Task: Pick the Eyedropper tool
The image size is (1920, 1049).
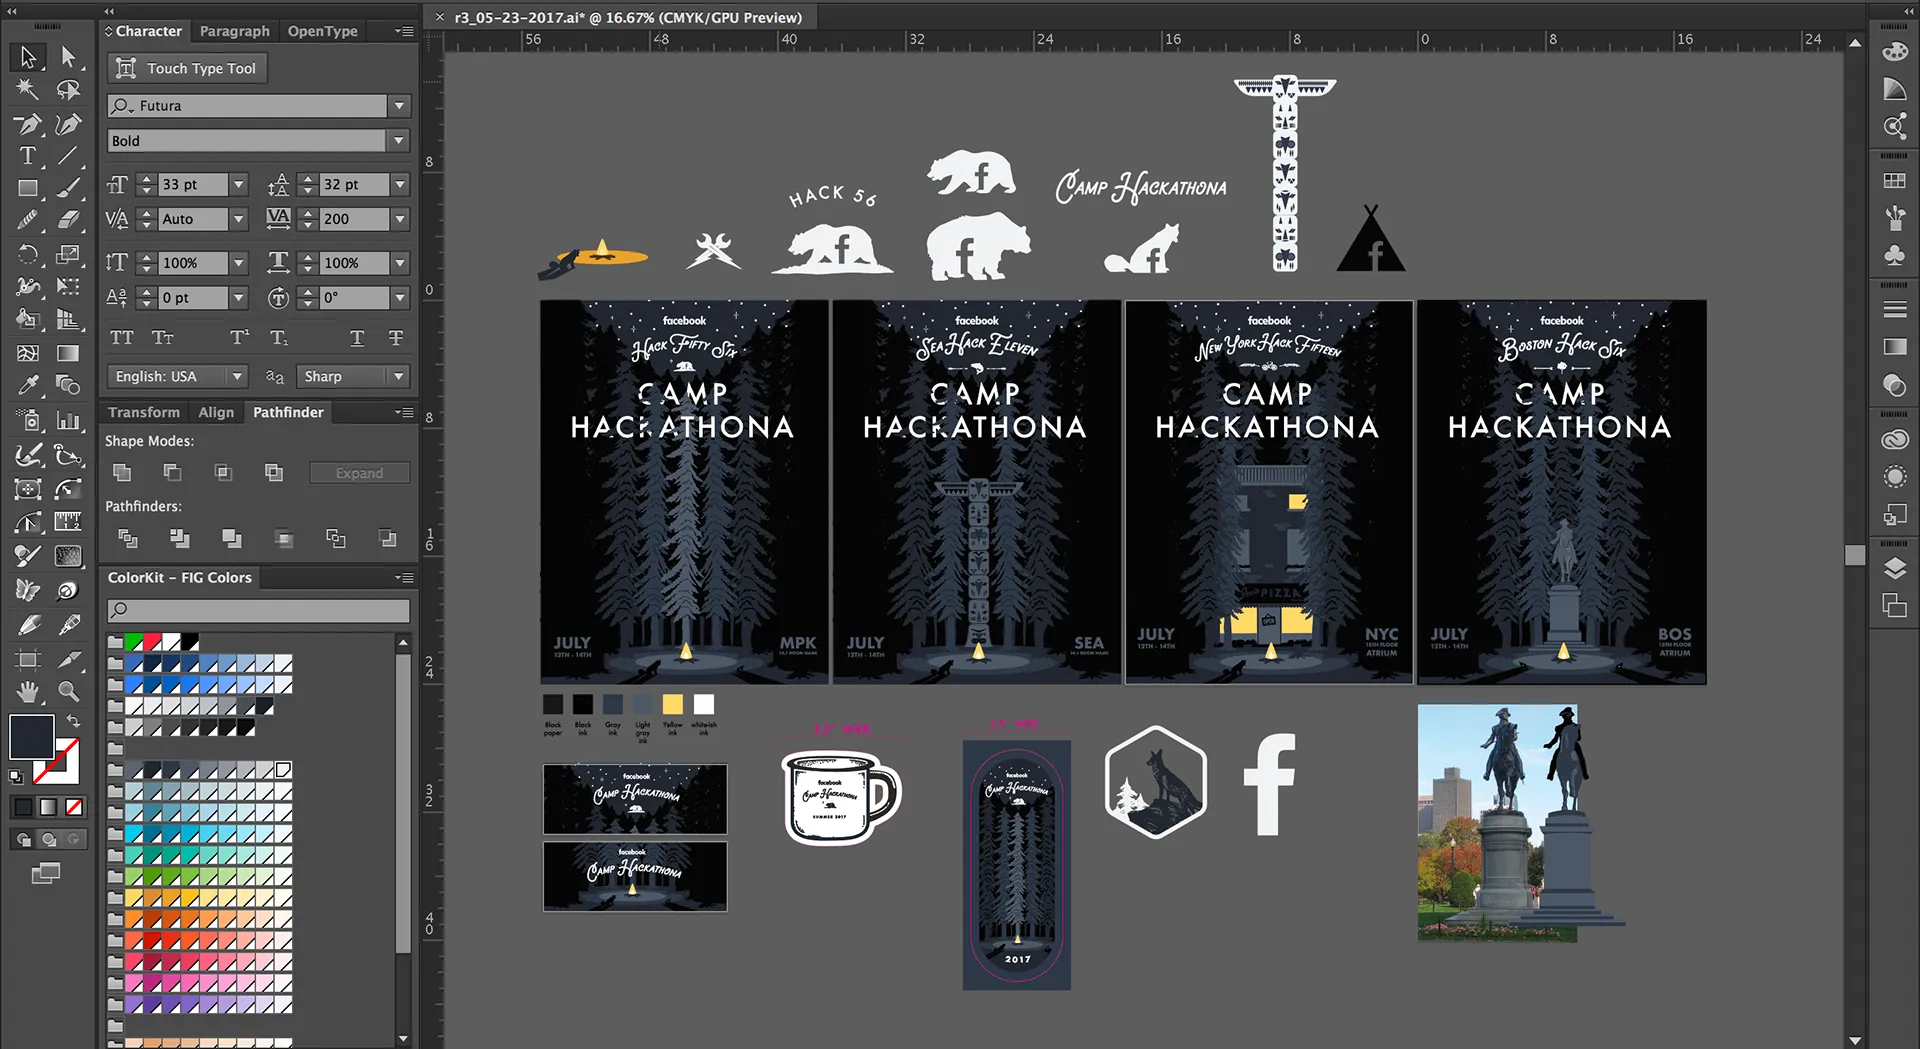Action: coord(28,385)
